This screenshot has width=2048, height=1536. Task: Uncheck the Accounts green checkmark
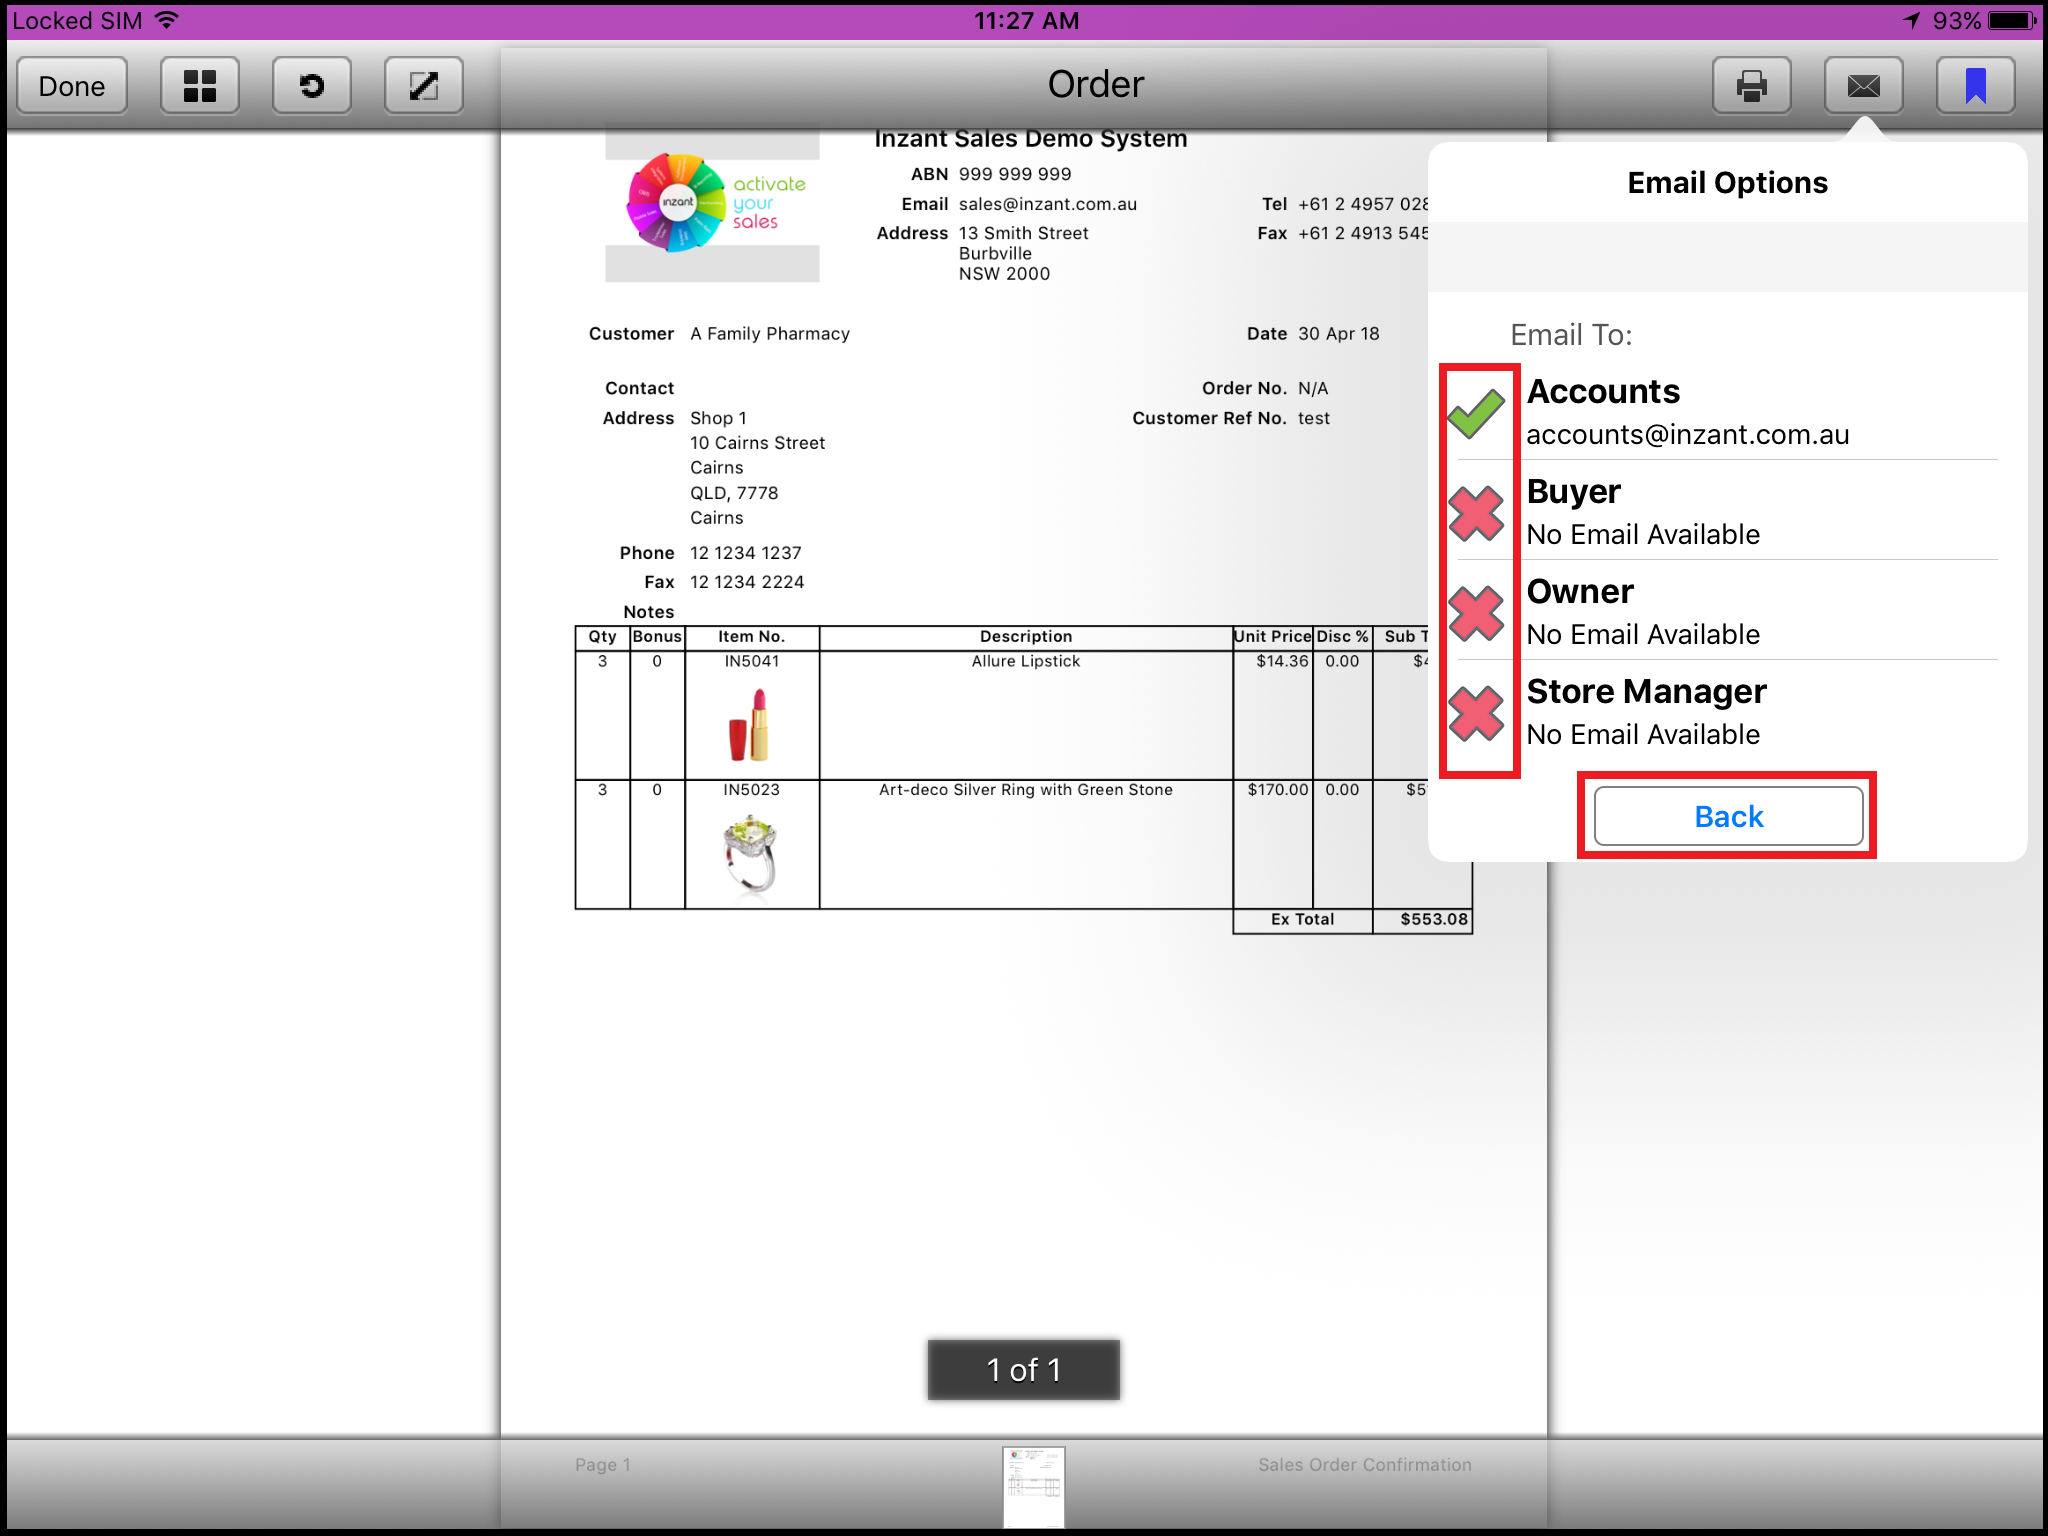(1476, 413)
